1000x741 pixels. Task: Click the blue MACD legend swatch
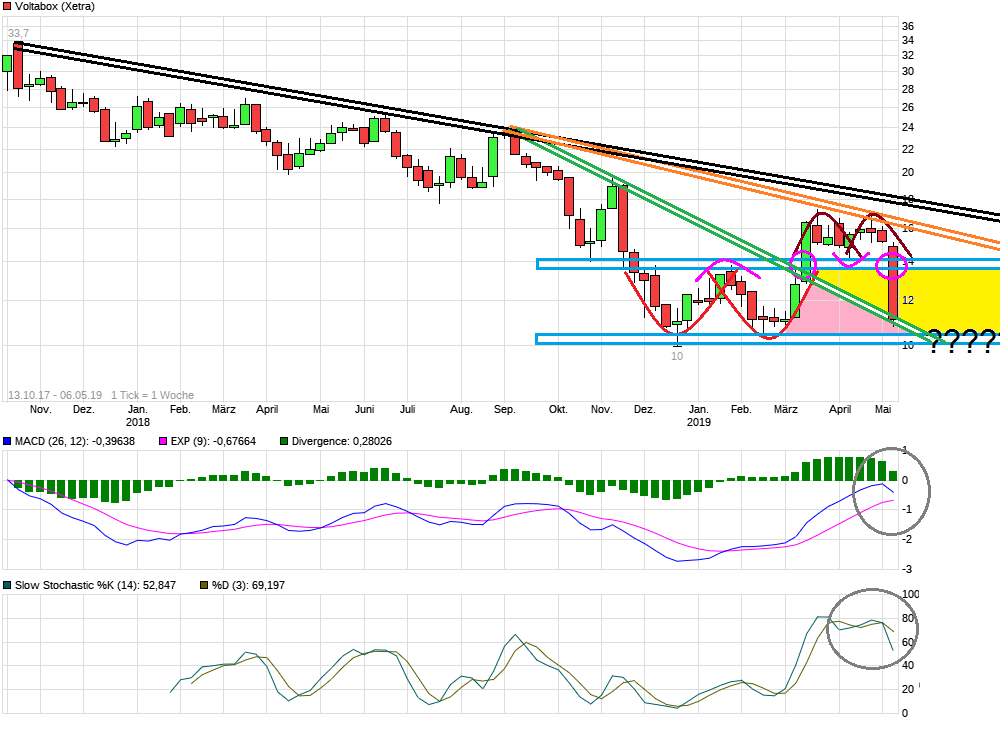tap(7, 441)
